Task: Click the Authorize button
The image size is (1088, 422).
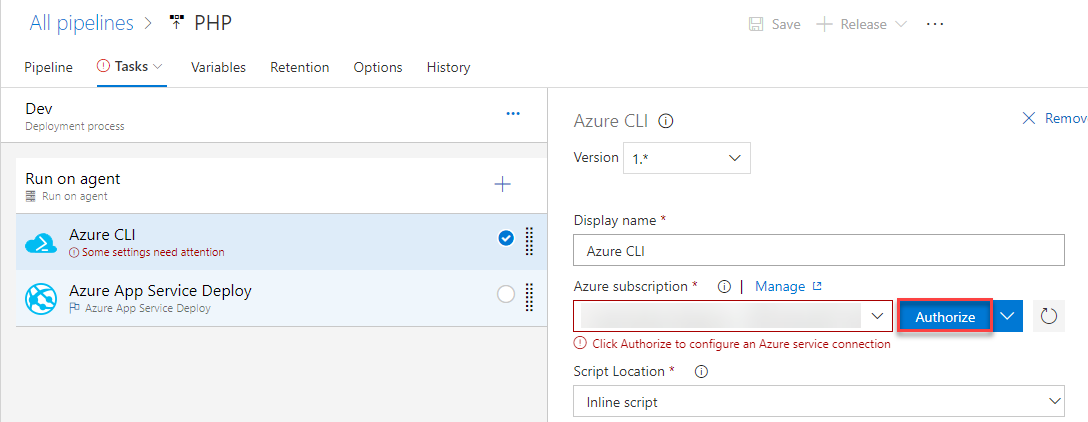Action: [x=945, y=316]
